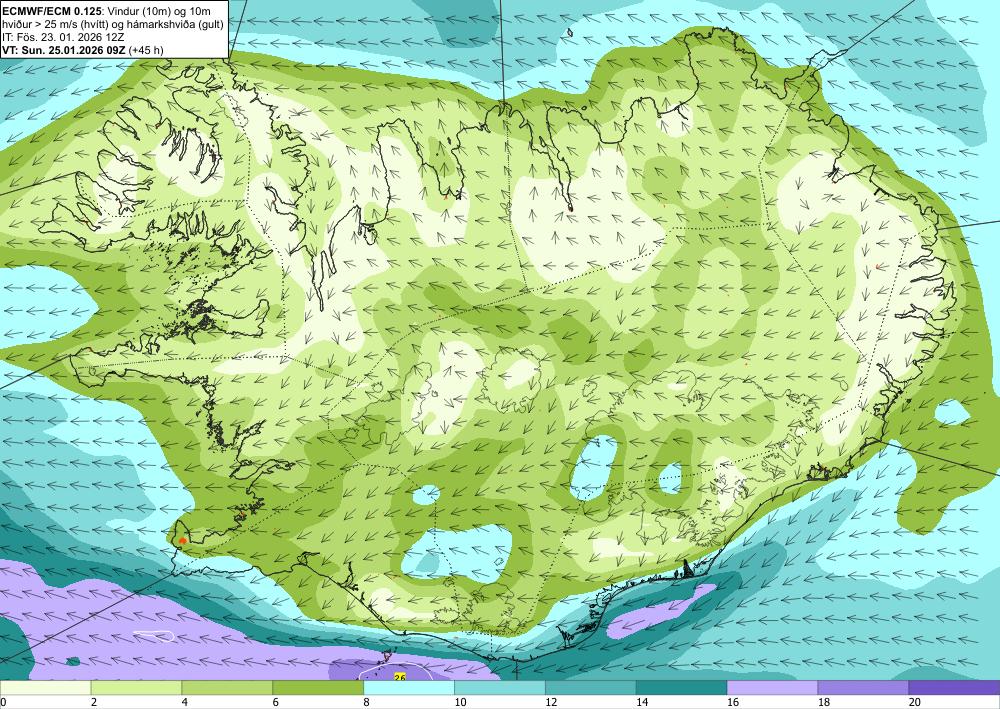
Task: Click the 'IT: Fös. 23. 01. 2026 12Z' line
Action: pyautogui.click(x=63, y=37)
